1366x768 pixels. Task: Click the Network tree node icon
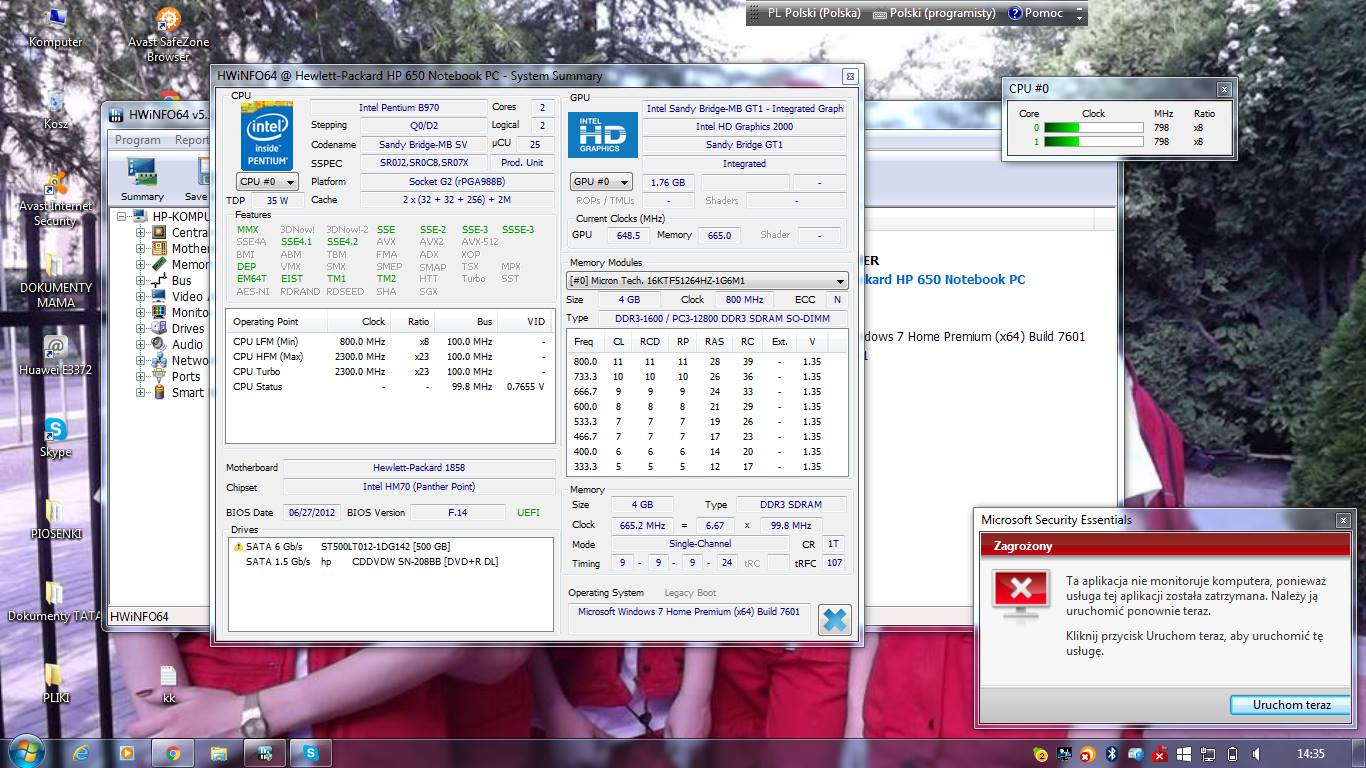click(x=159, y=360)
